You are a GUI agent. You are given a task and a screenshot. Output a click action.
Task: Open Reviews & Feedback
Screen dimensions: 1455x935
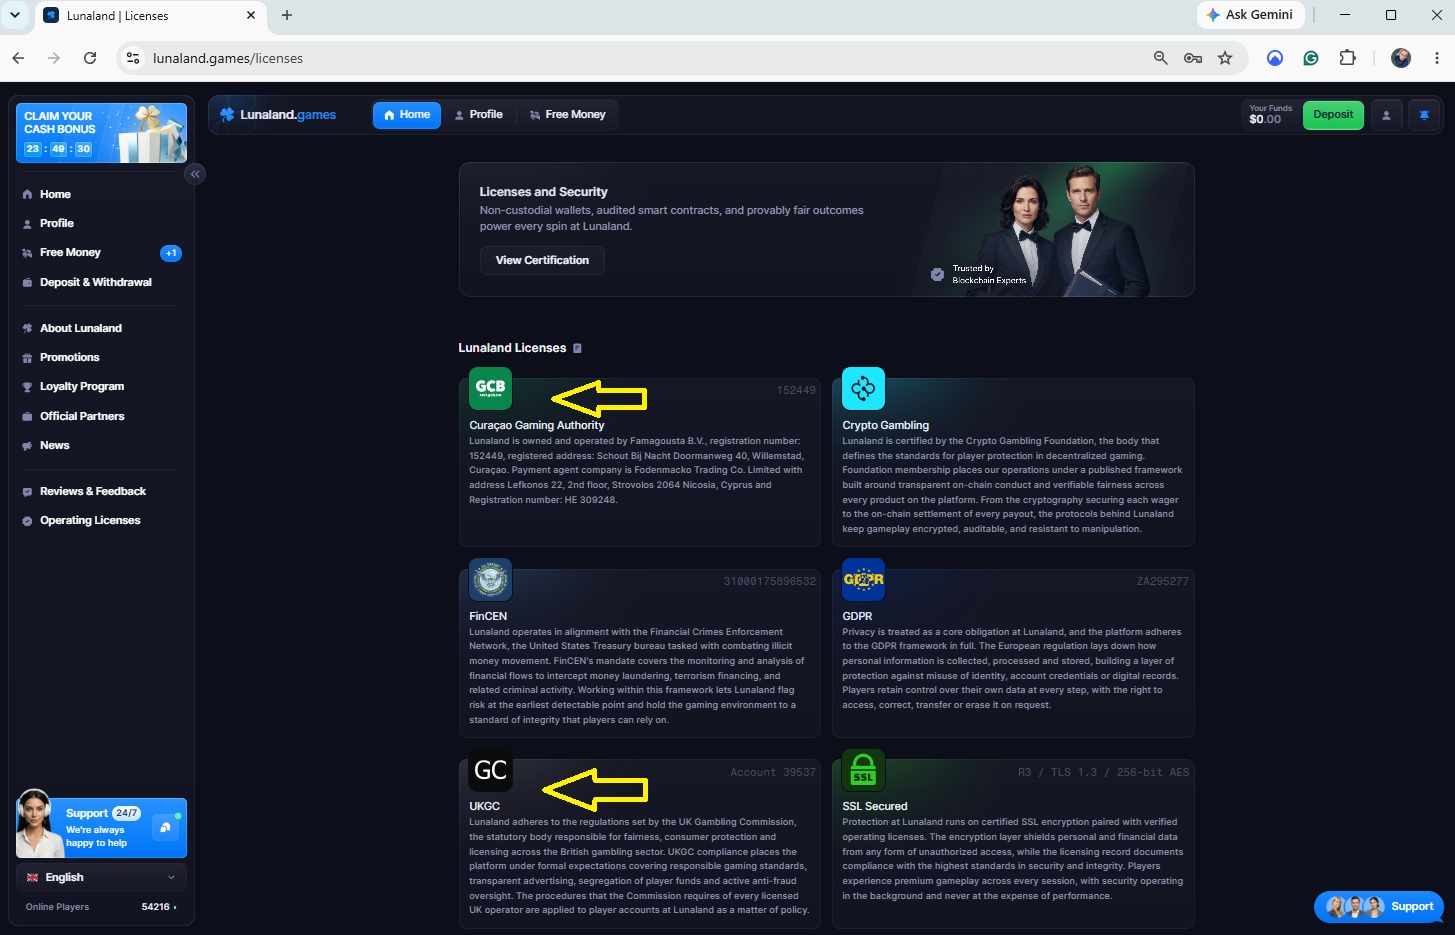(101, 491)
